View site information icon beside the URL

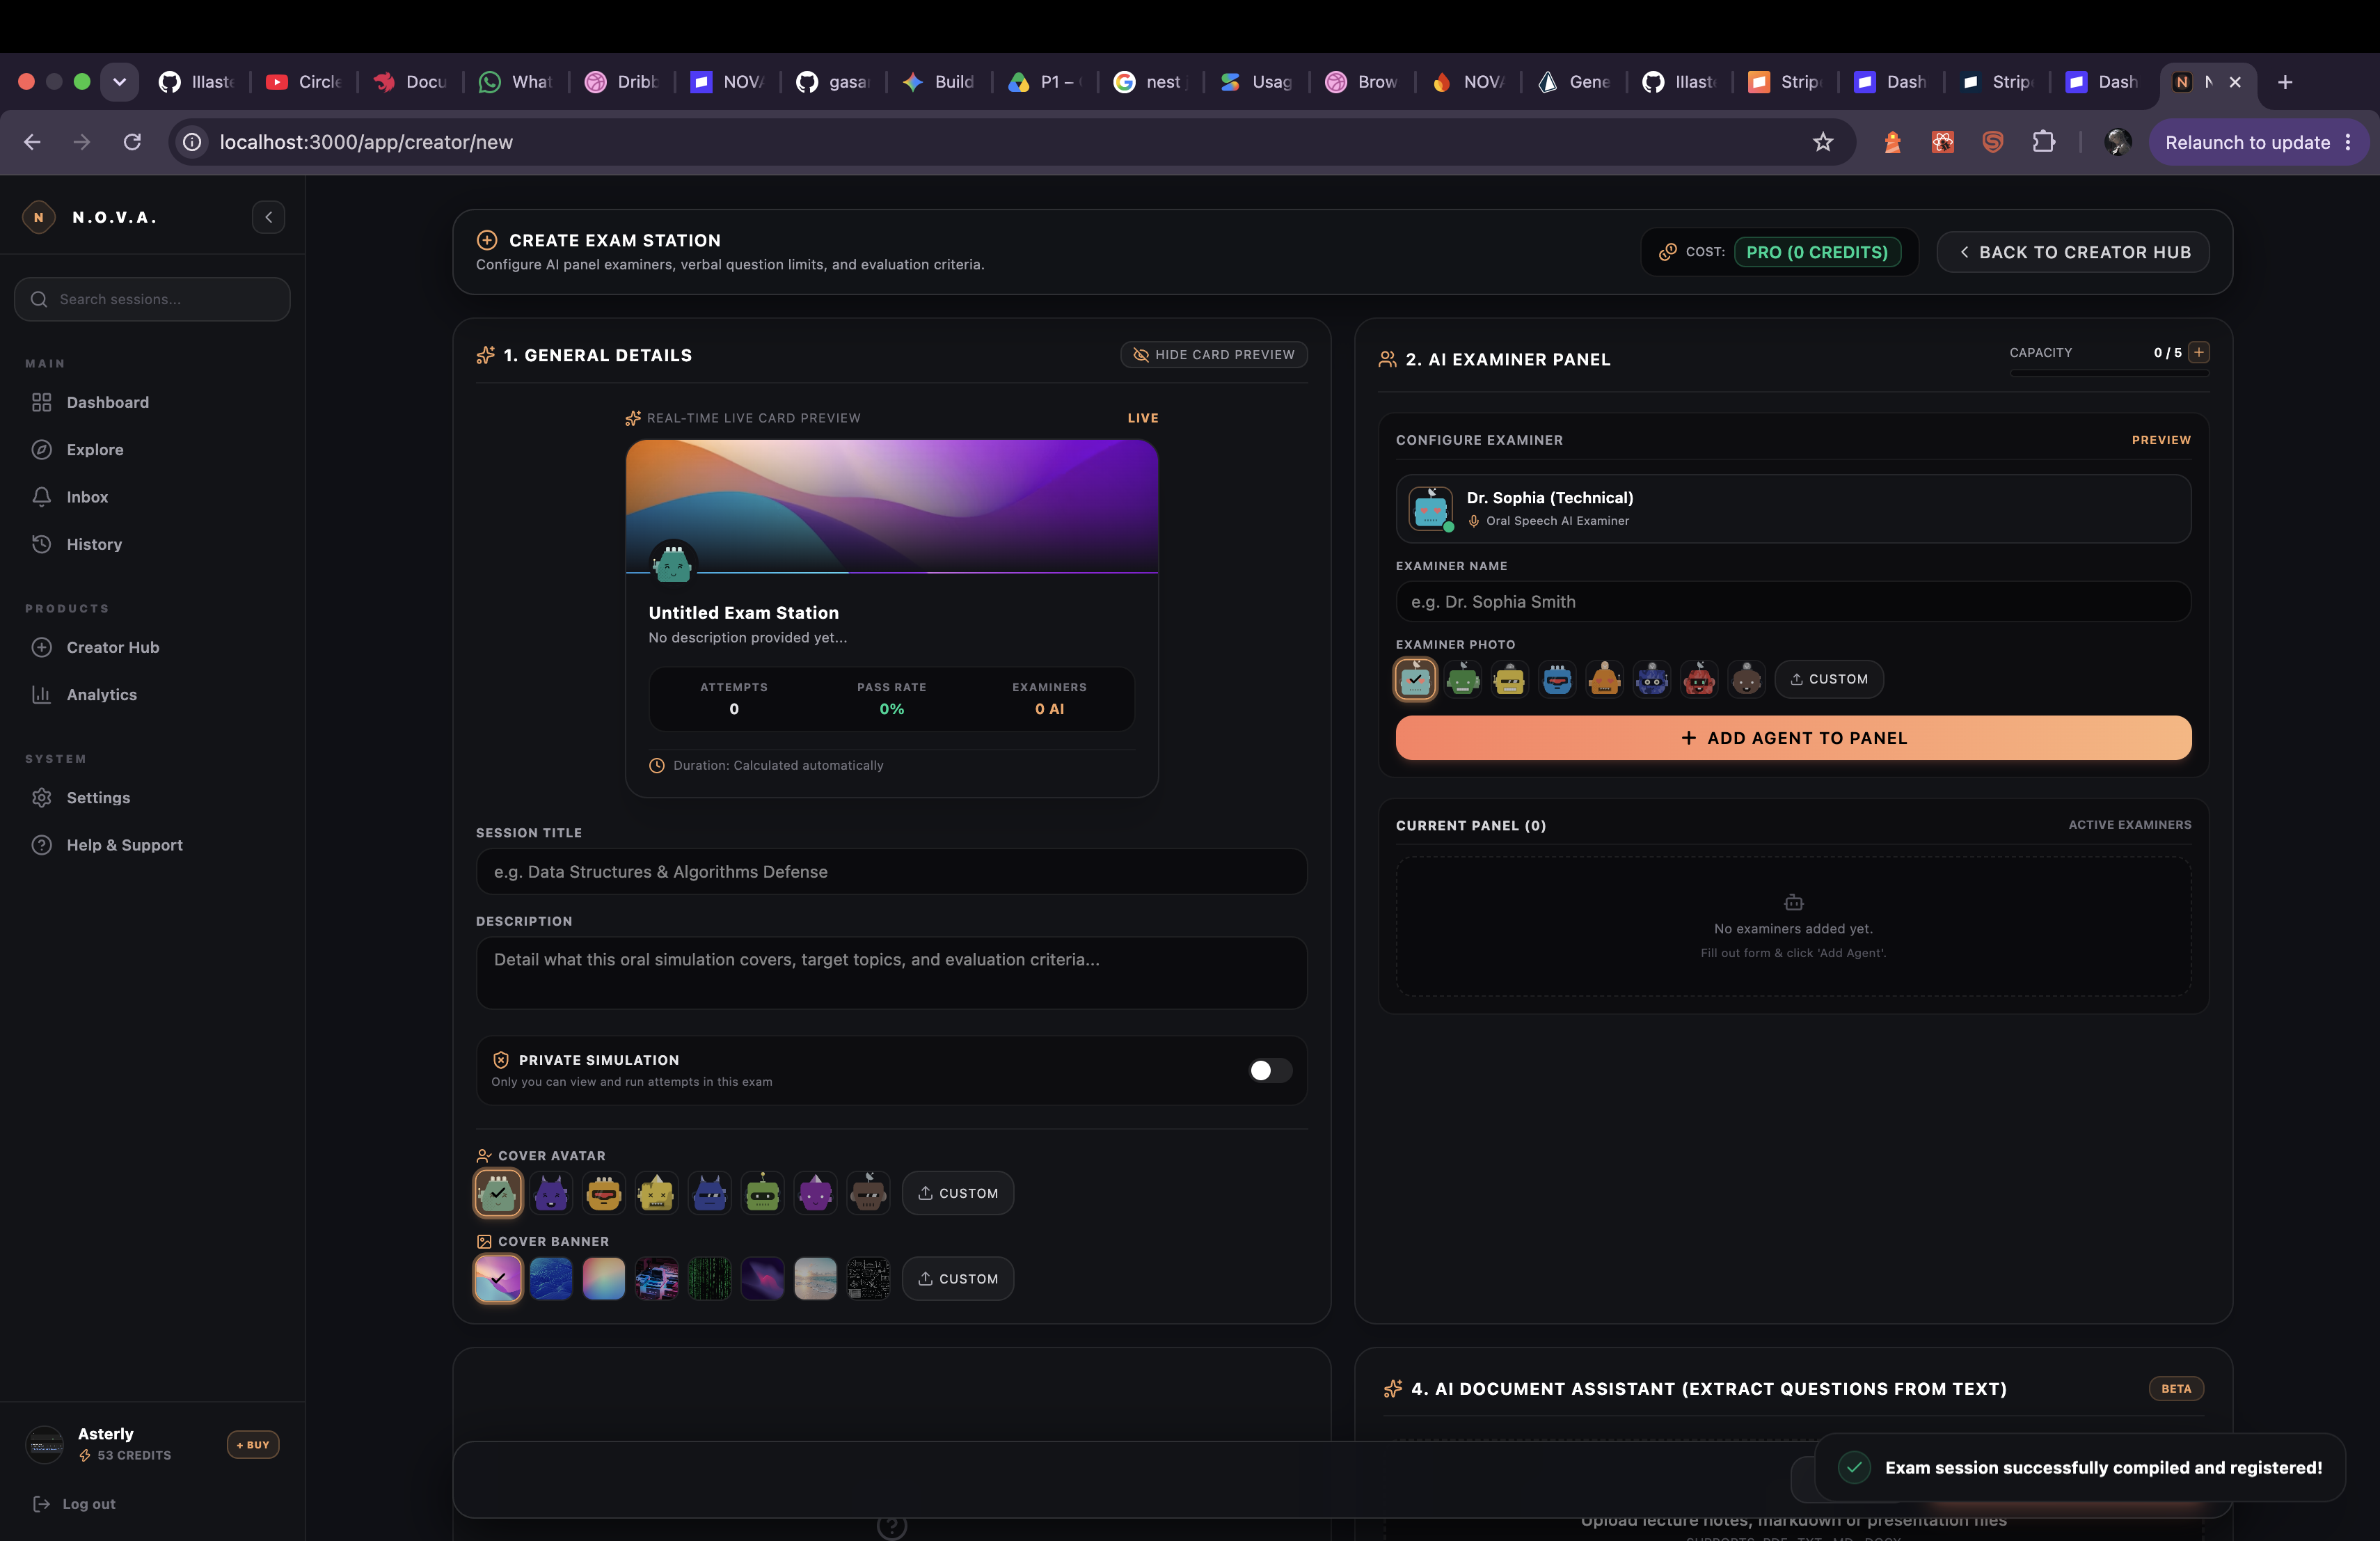(x=192, y=142)
